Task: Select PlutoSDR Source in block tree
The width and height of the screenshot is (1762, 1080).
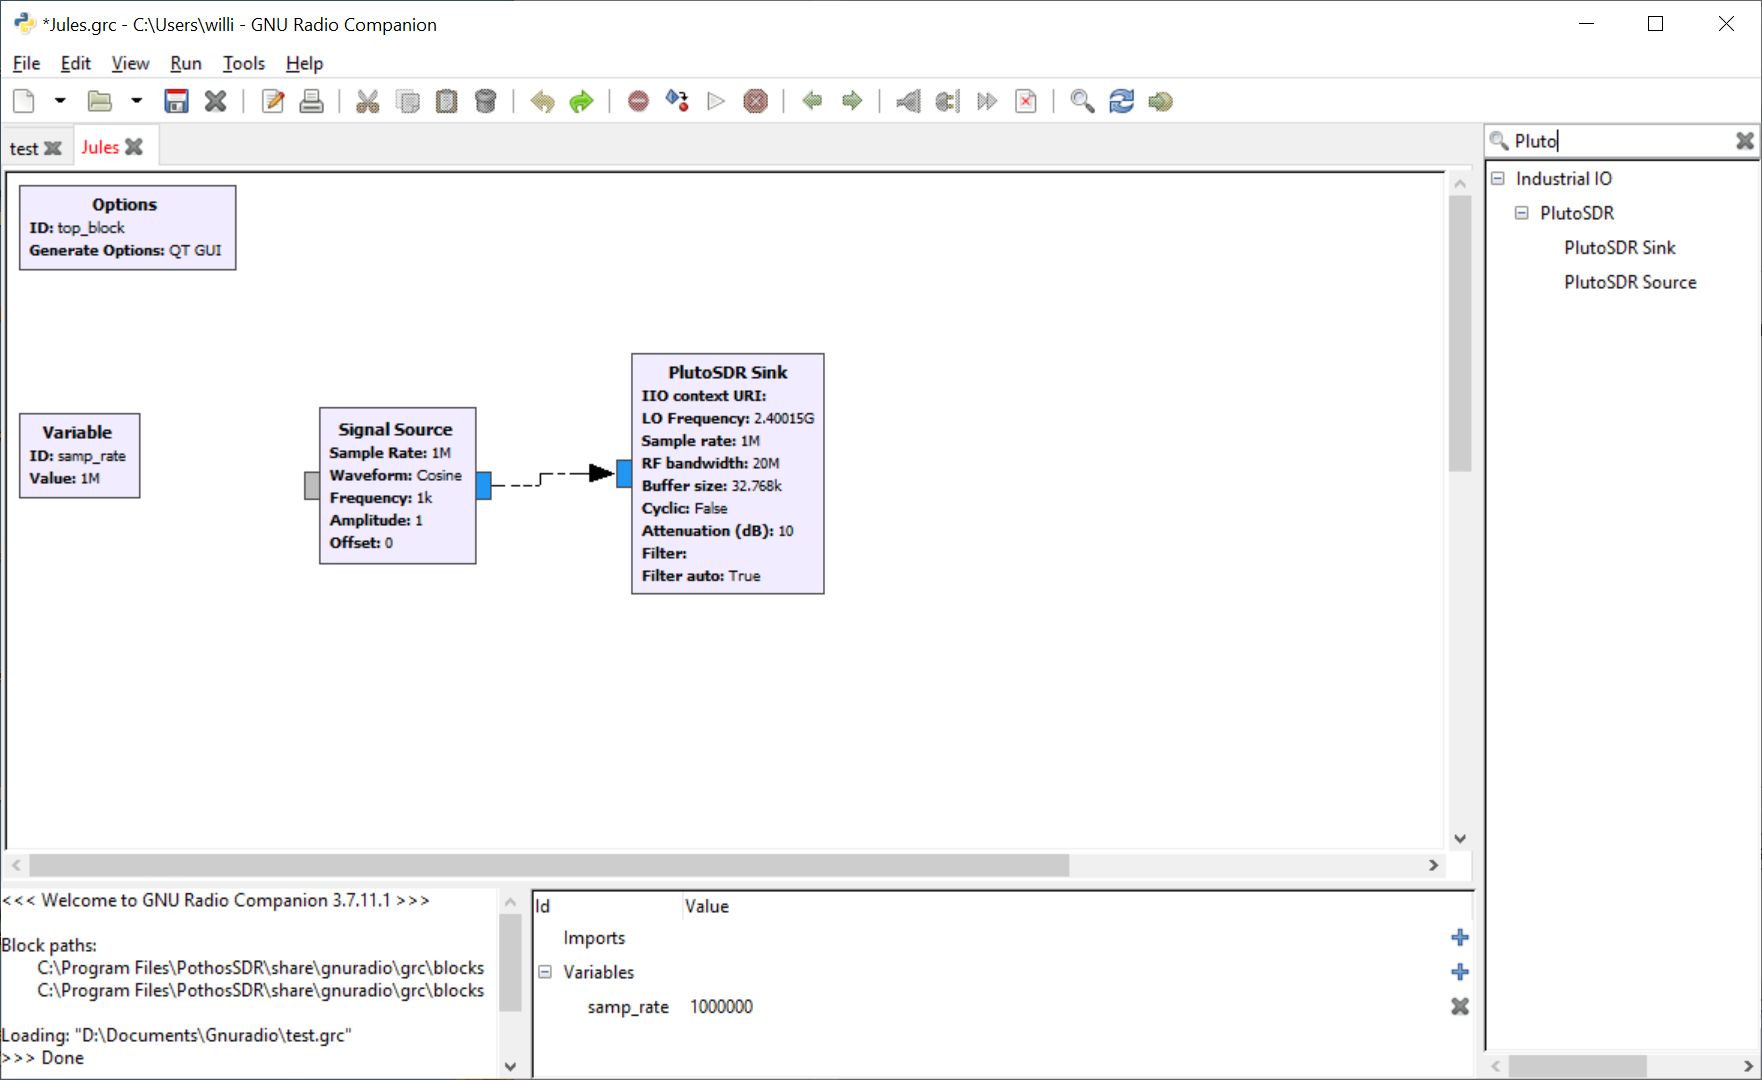Action: (x=1630, y=282)
